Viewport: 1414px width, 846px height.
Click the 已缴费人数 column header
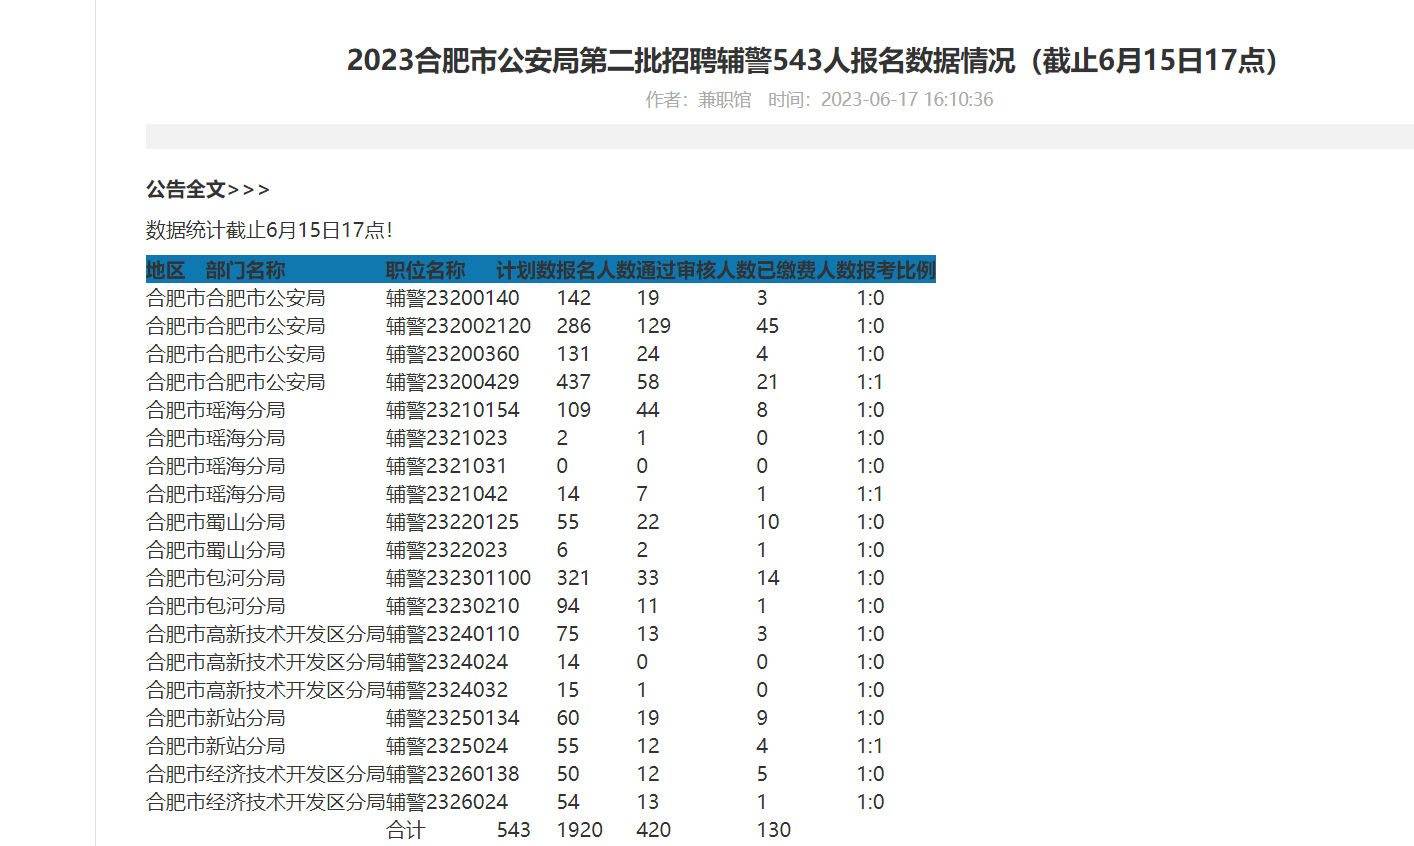click(806, 270)
